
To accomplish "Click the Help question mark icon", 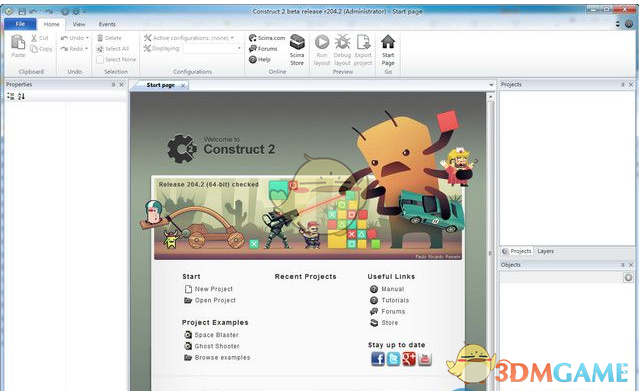I will (253, 60).
